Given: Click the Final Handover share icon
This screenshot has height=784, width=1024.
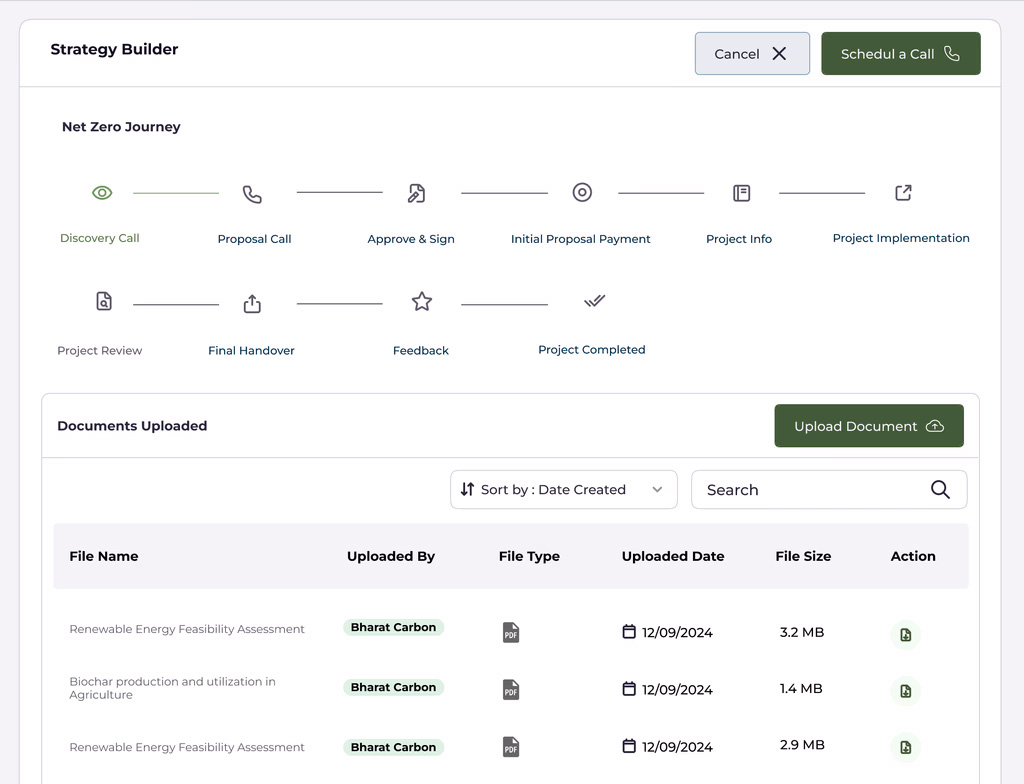Looking at the screenshot, I should coord(252,303).
